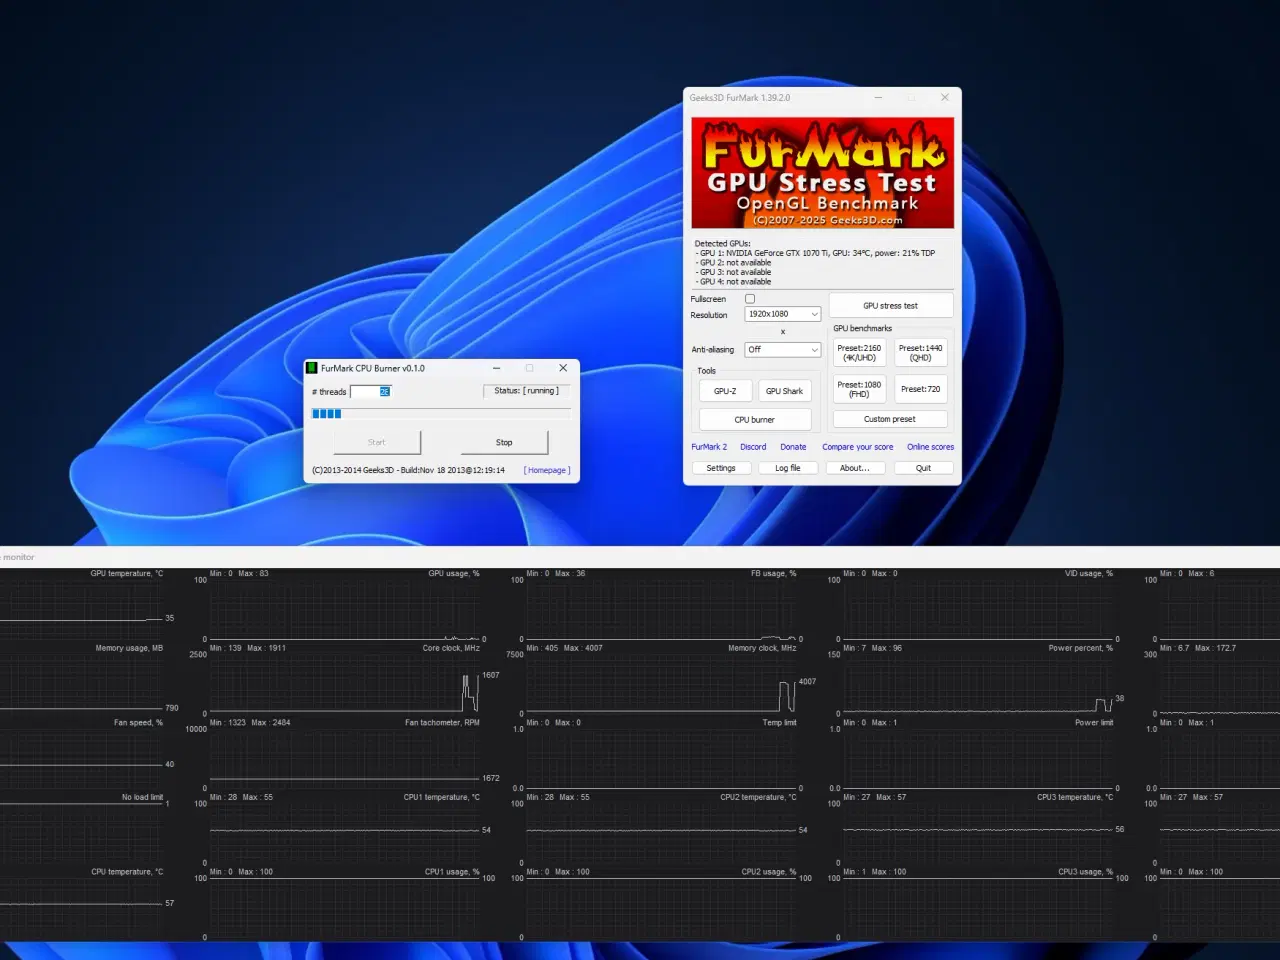Open the CPU burner tool
1280x960 pixels.
click(x=755, y=419)
